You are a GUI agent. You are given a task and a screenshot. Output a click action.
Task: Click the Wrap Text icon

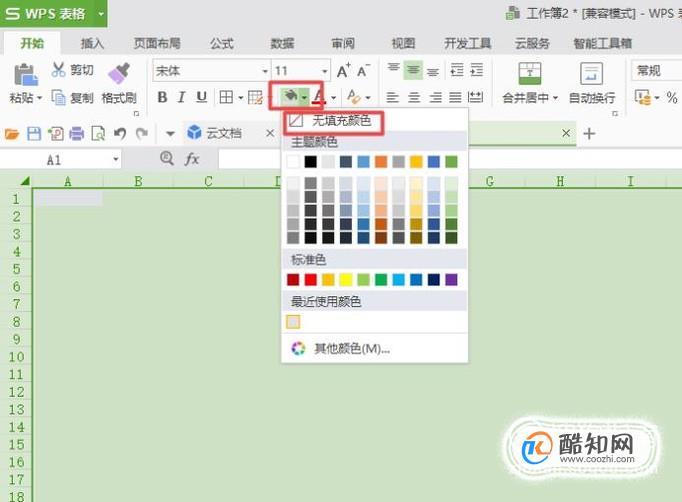(x=592, y=73)
